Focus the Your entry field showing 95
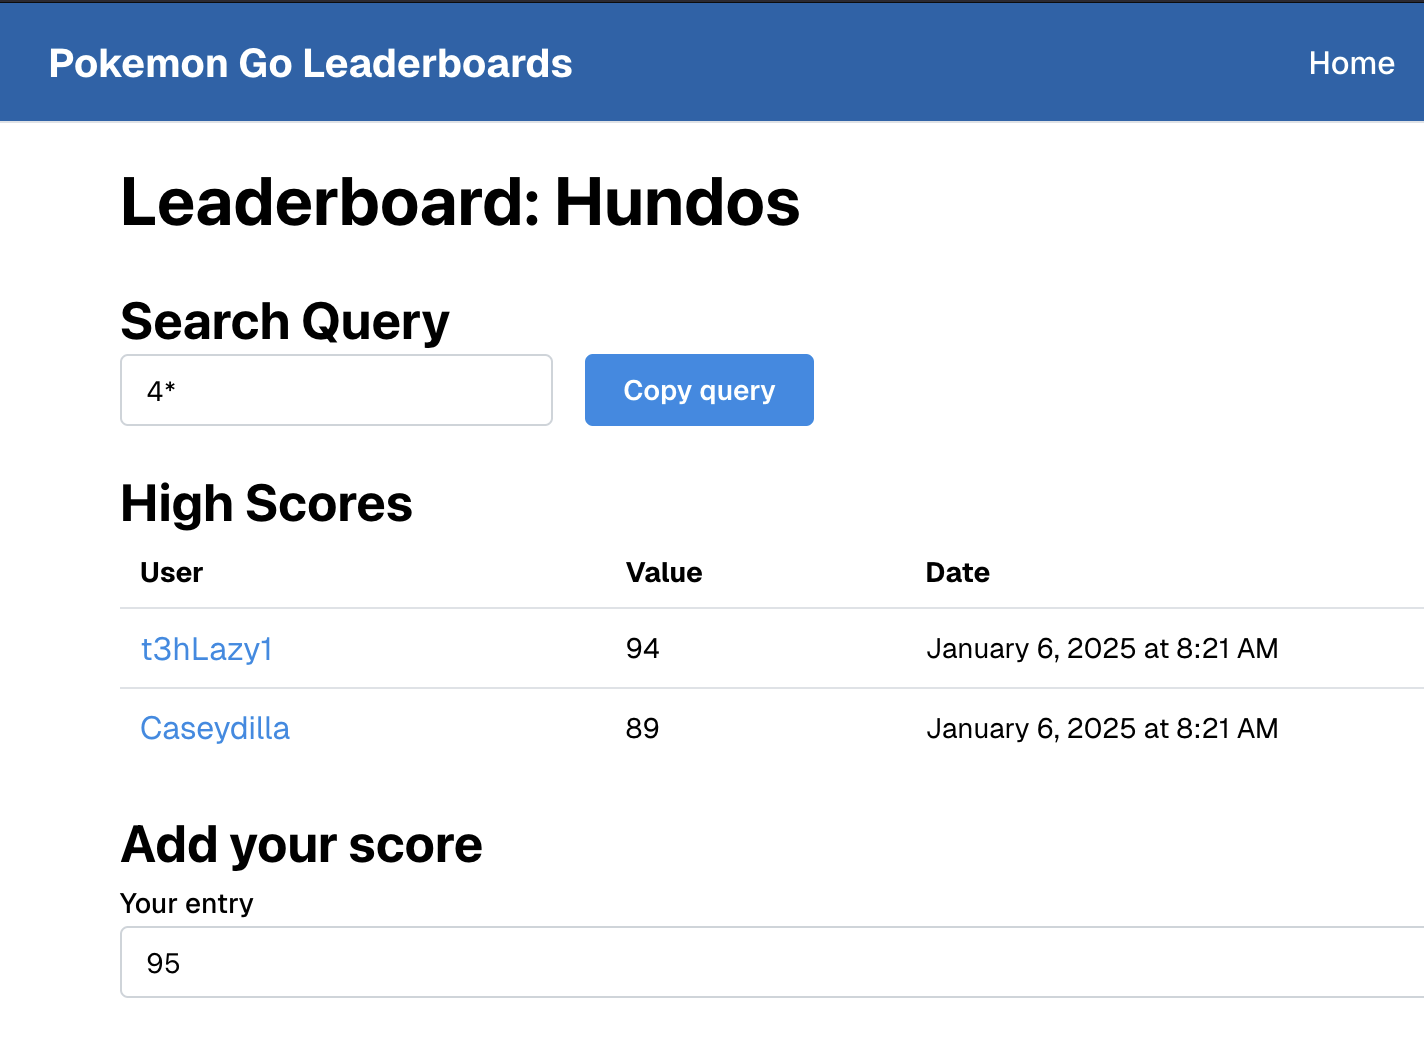Viewport: 1424px width, 1044px height. 772,962
